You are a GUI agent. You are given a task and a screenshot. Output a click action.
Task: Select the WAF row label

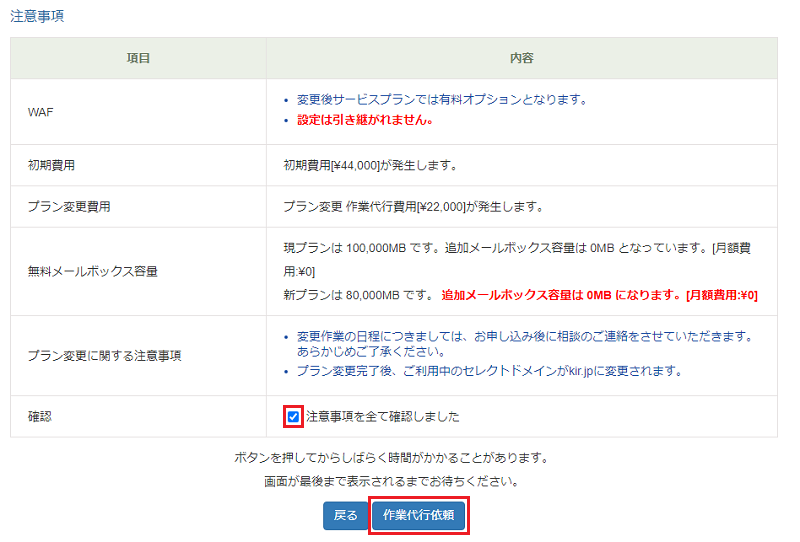click(x=40, y=112)
